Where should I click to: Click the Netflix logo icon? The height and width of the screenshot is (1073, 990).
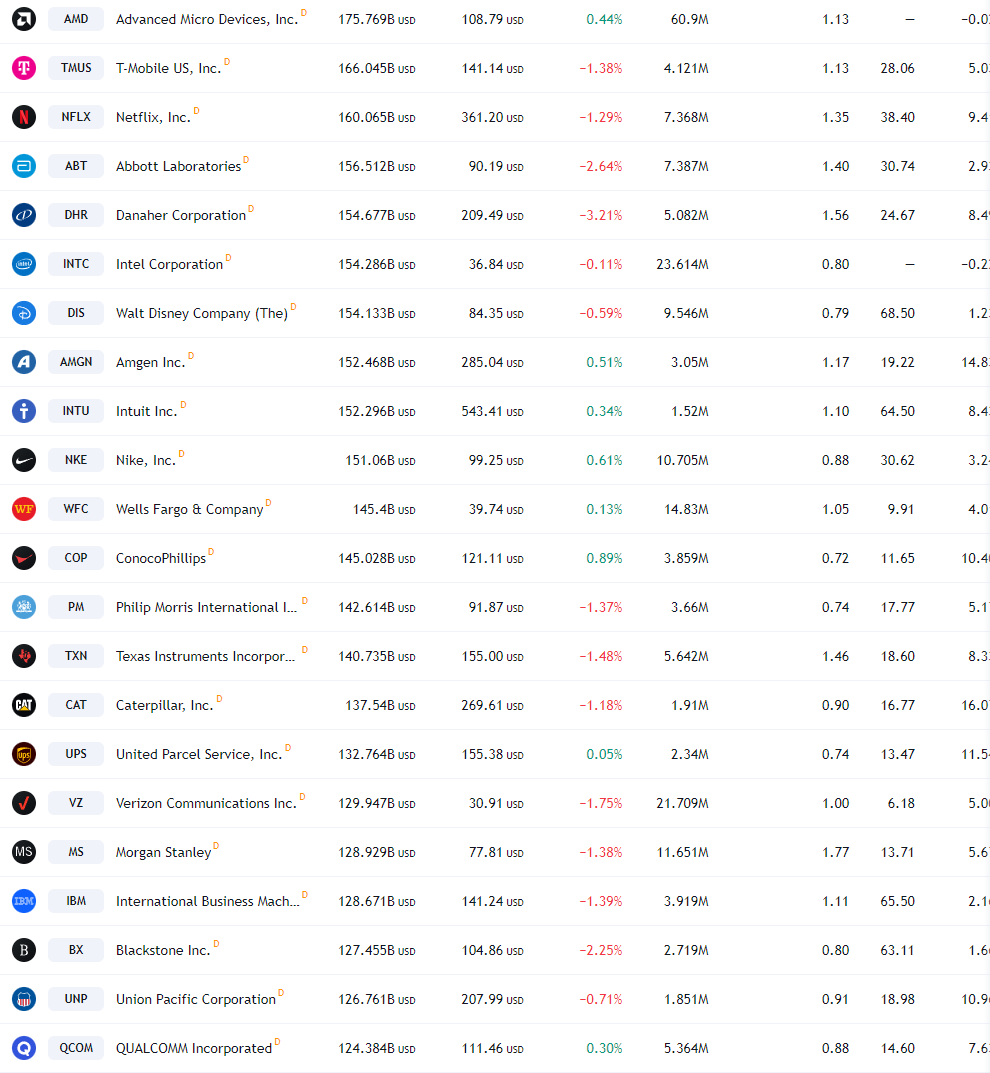click(x=24, y=117)
